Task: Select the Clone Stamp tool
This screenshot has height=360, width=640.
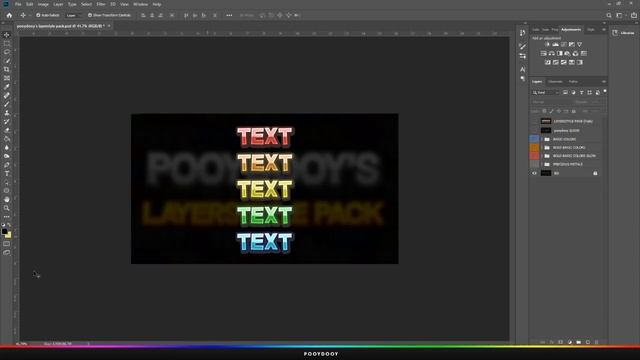Action: pos(7,113)
